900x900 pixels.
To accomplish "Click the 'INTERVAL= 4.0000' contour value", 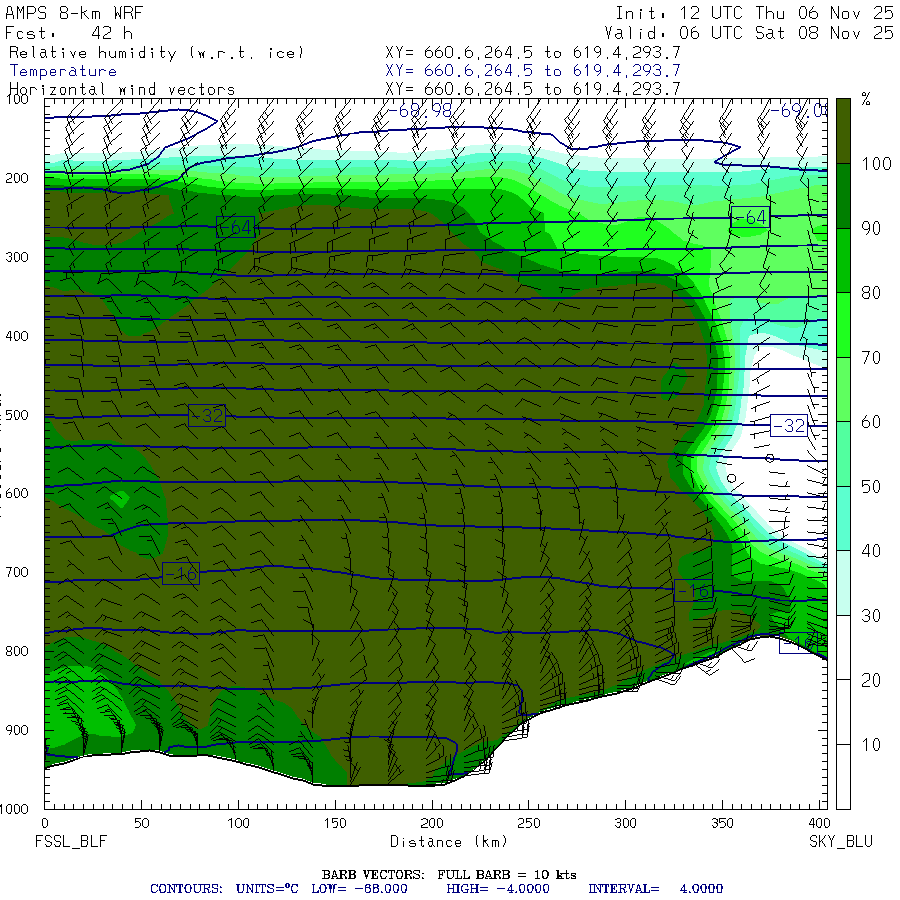I will coord(655,889).
